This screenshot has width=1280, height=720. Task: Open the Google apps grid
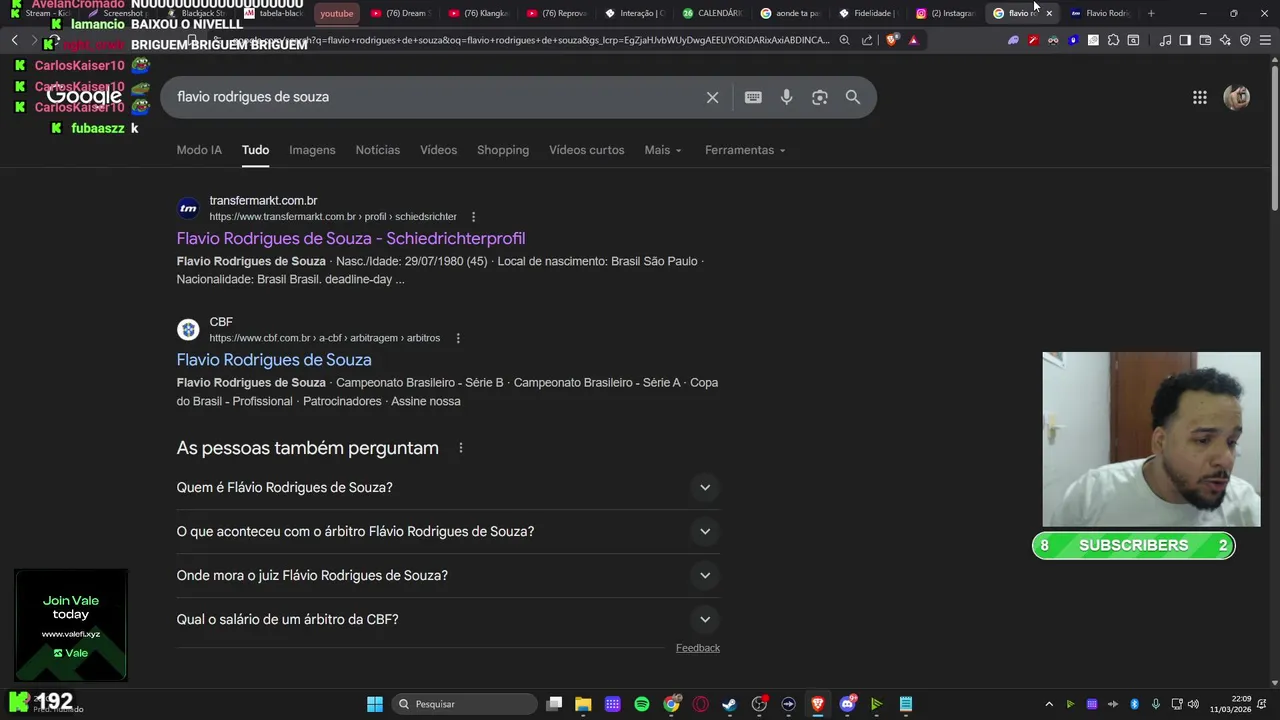[1200, 97]
